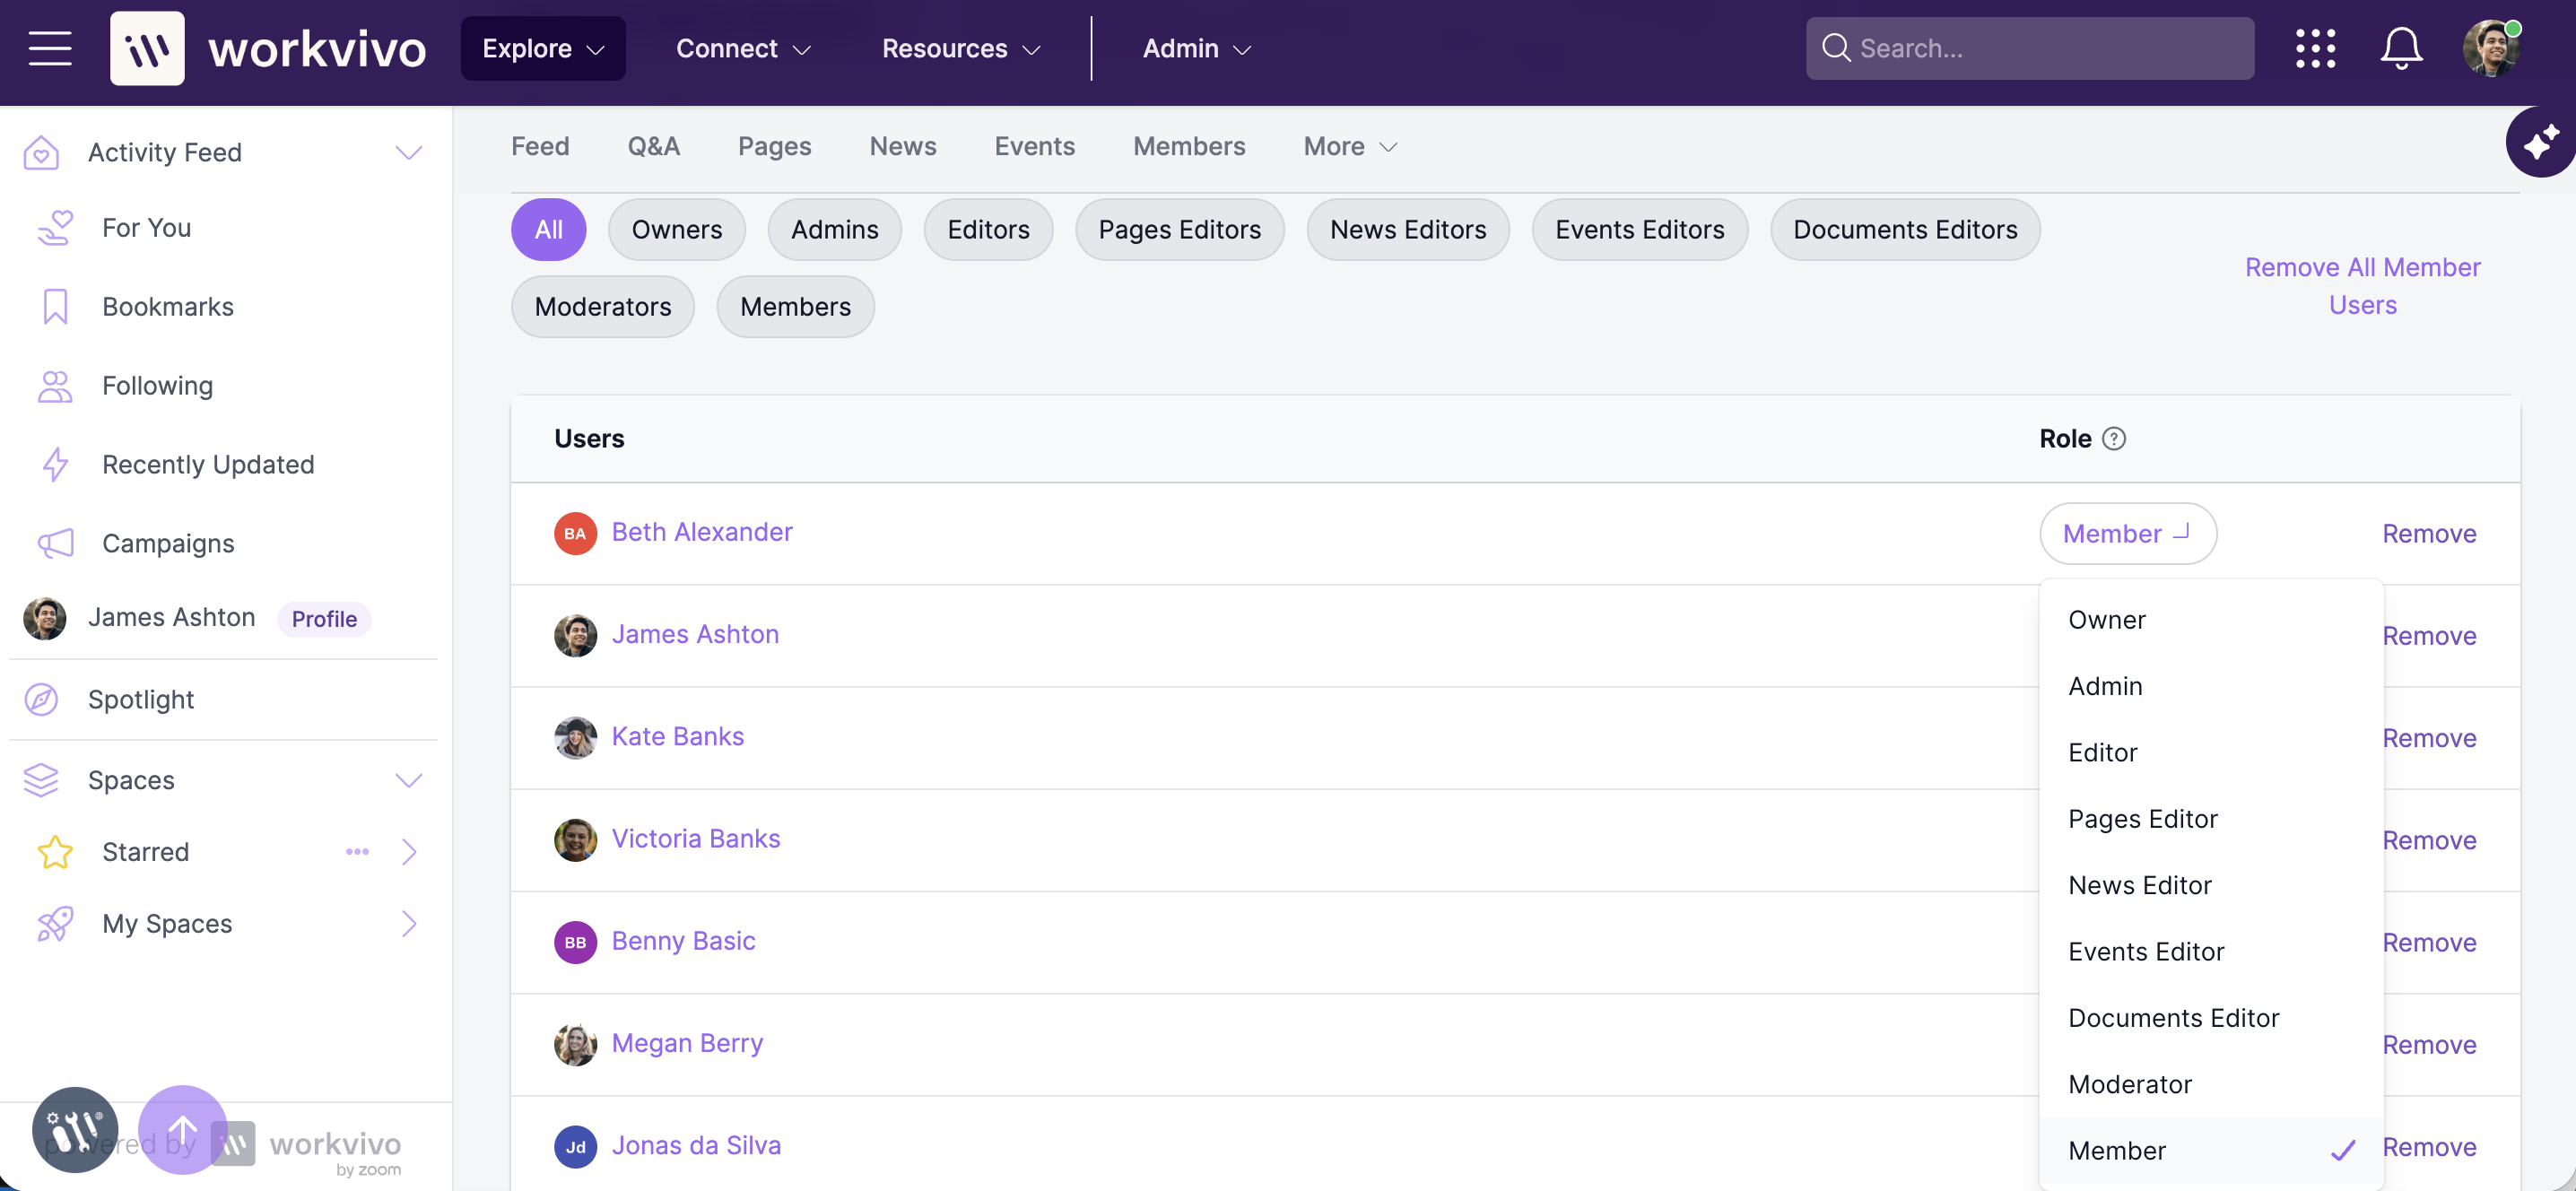Click the search magnifier icon

pos(1836,48)
